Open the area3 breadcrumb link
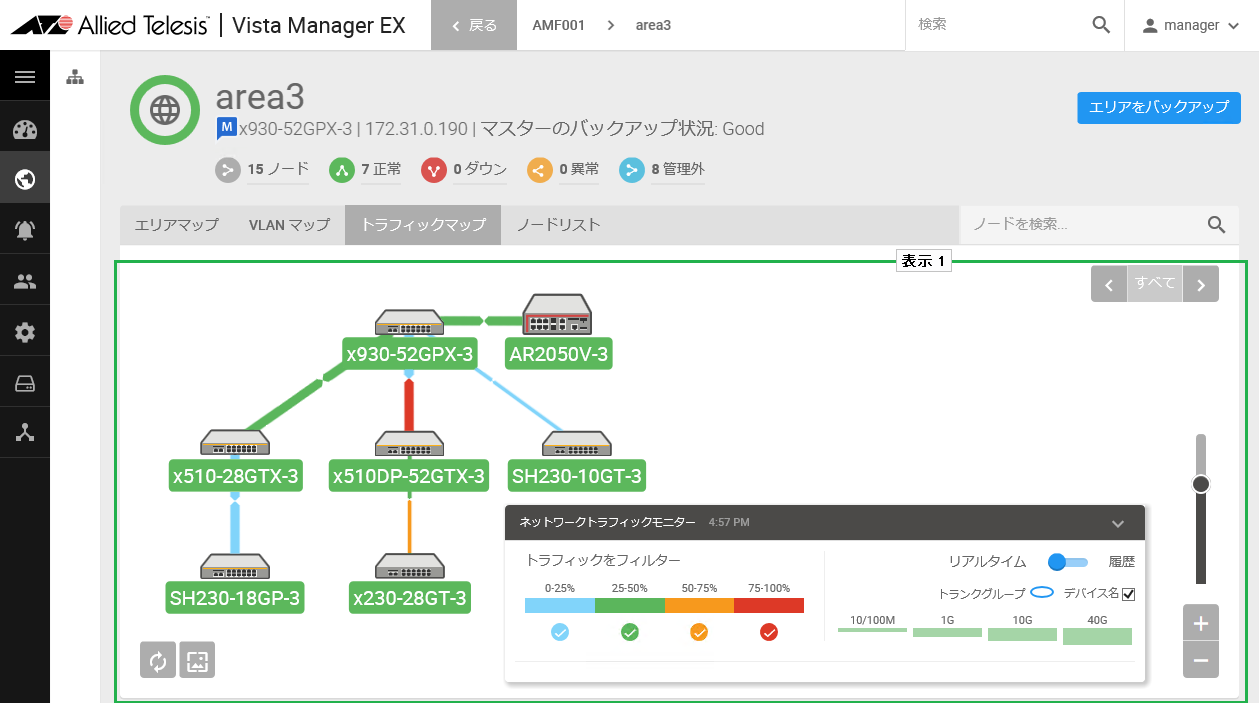The width and height of the screenshot is (1259, 703). pyautogui.click(x=653, y=25)
